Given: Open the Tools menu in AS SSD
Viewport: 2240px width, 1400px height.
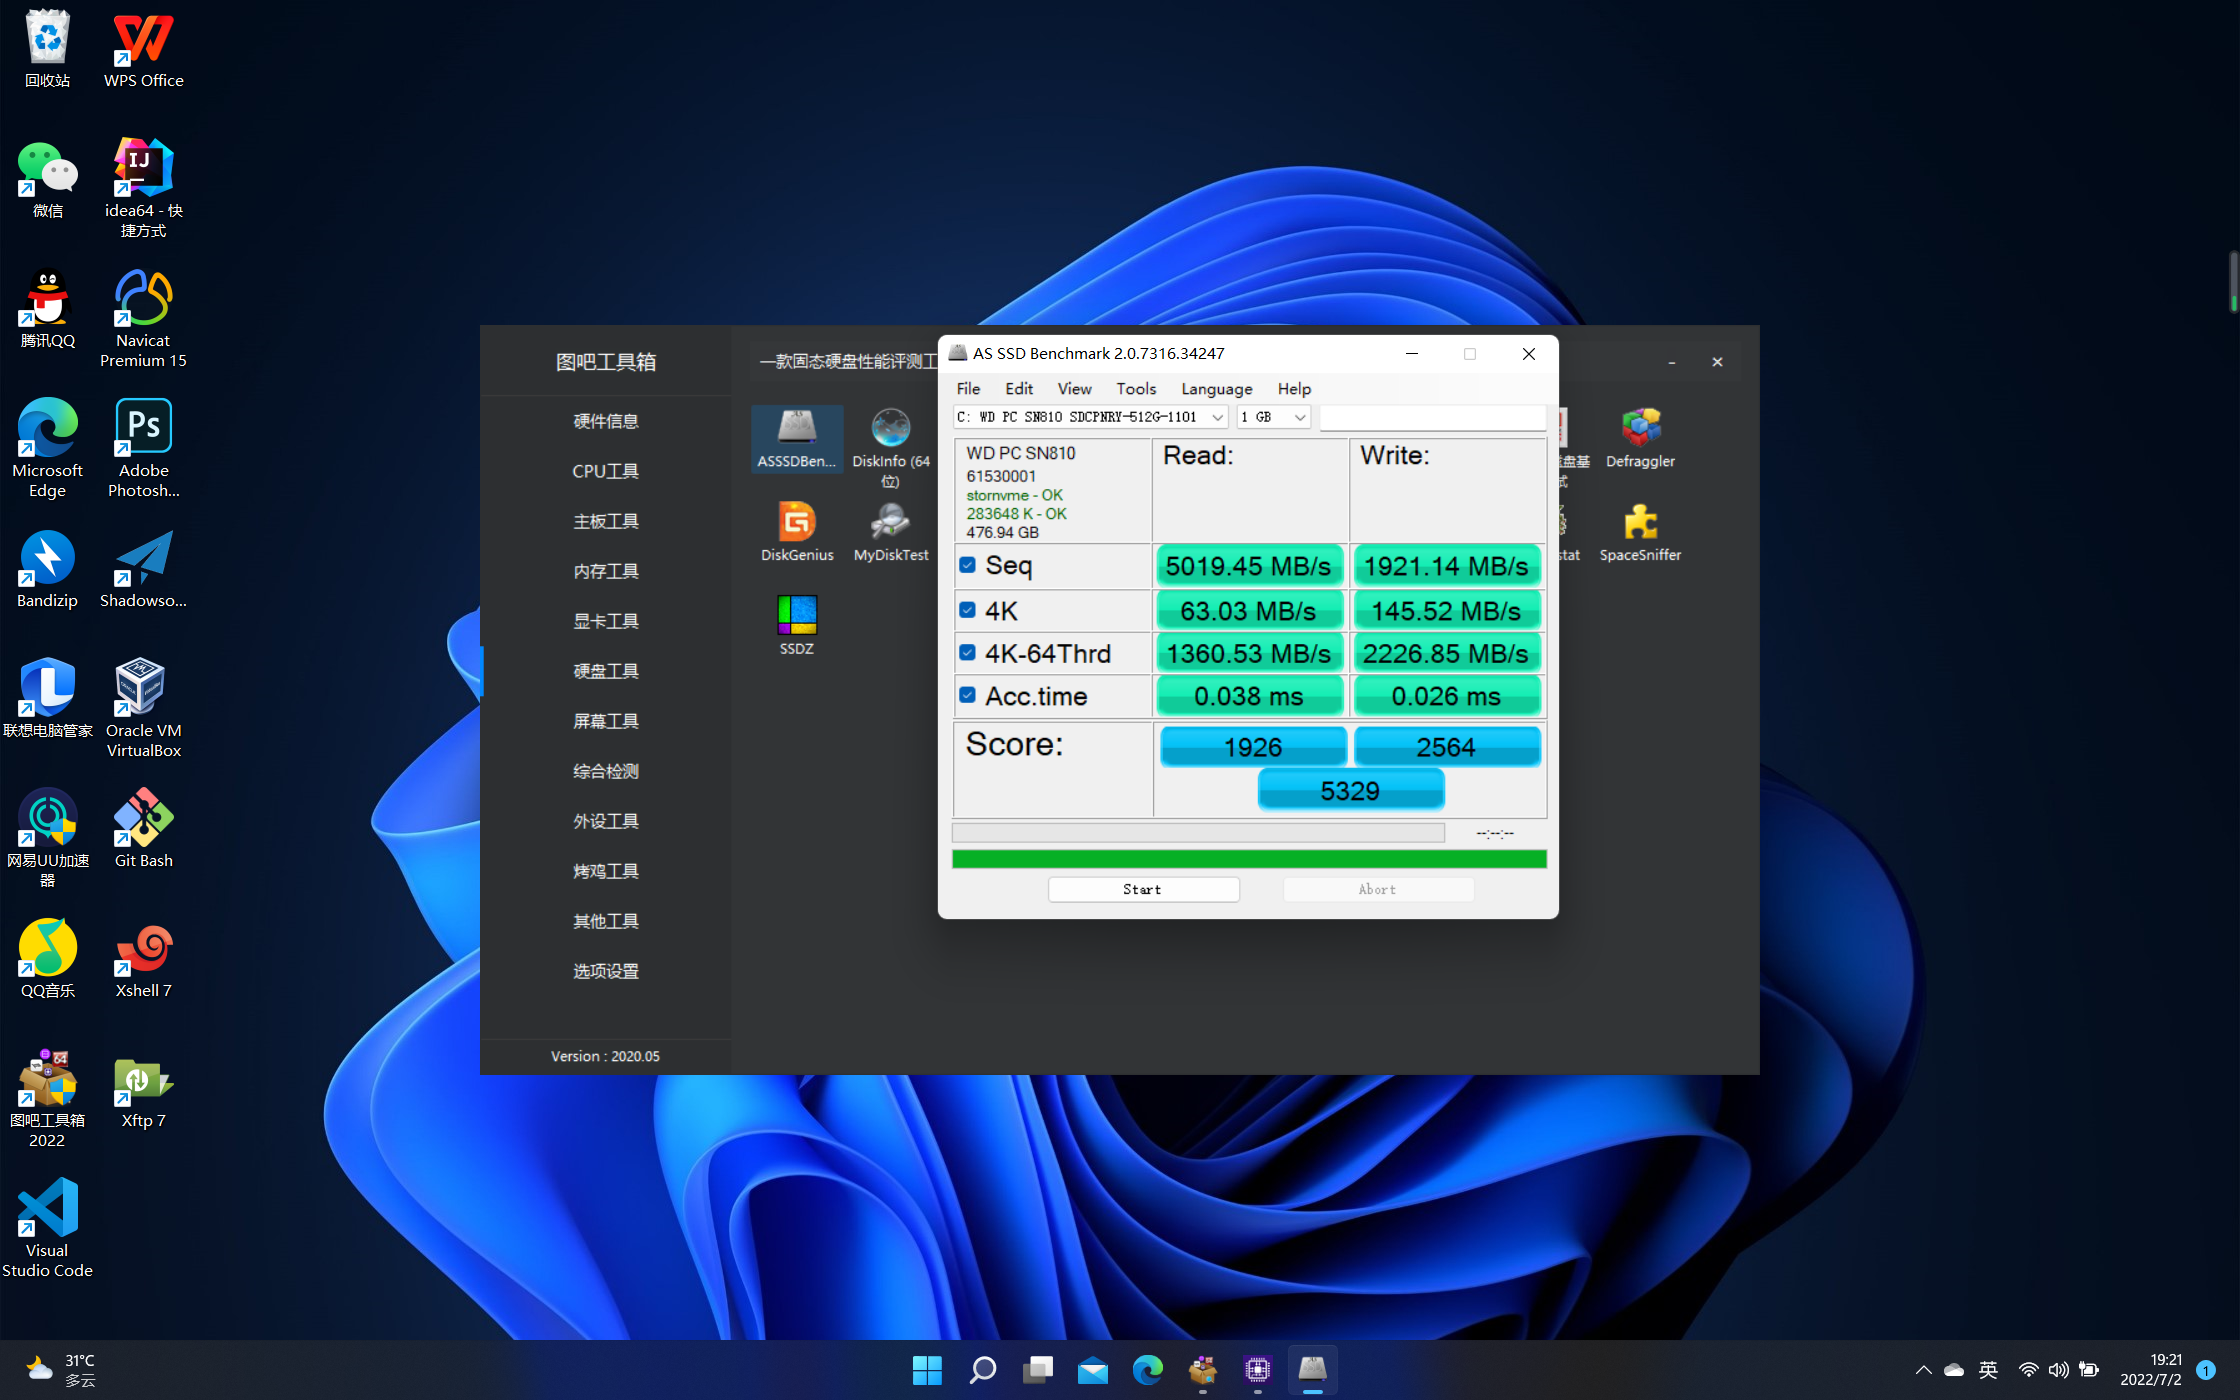Looking at the screenshot, I should [1136, 389].
